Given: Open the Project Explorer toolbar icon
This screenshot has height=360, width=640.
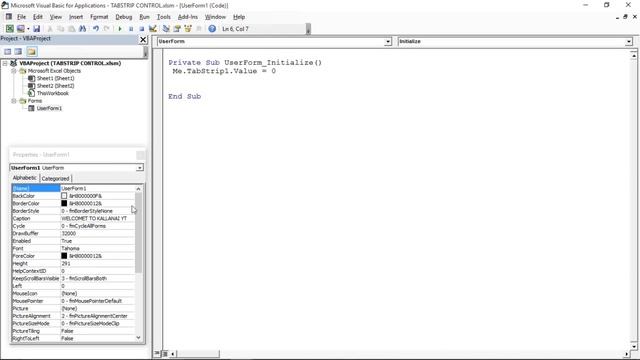Looking at the screenshot, I should [x=166, y=29].
